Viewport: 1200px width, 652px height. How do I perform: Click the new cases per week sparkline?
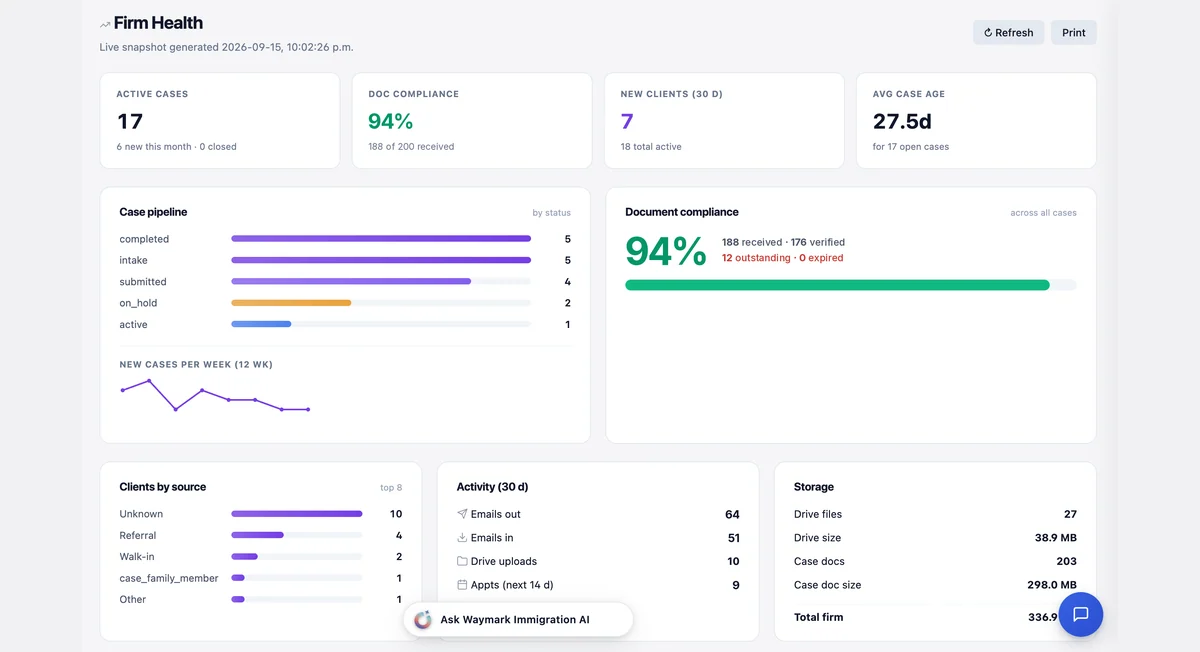(215, 395)
